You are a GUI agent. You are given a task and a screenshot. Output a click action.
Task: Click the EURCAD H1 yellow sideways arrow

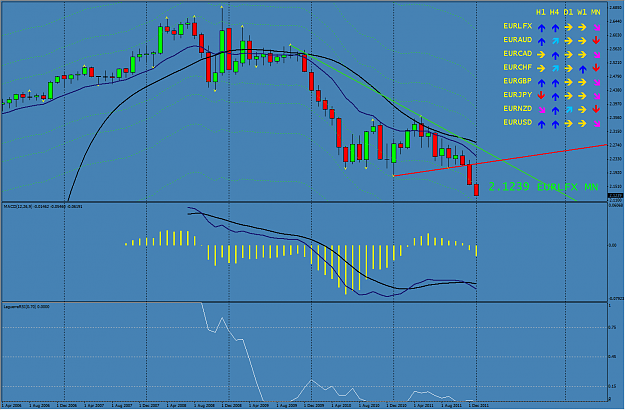[x=541, y=55]
